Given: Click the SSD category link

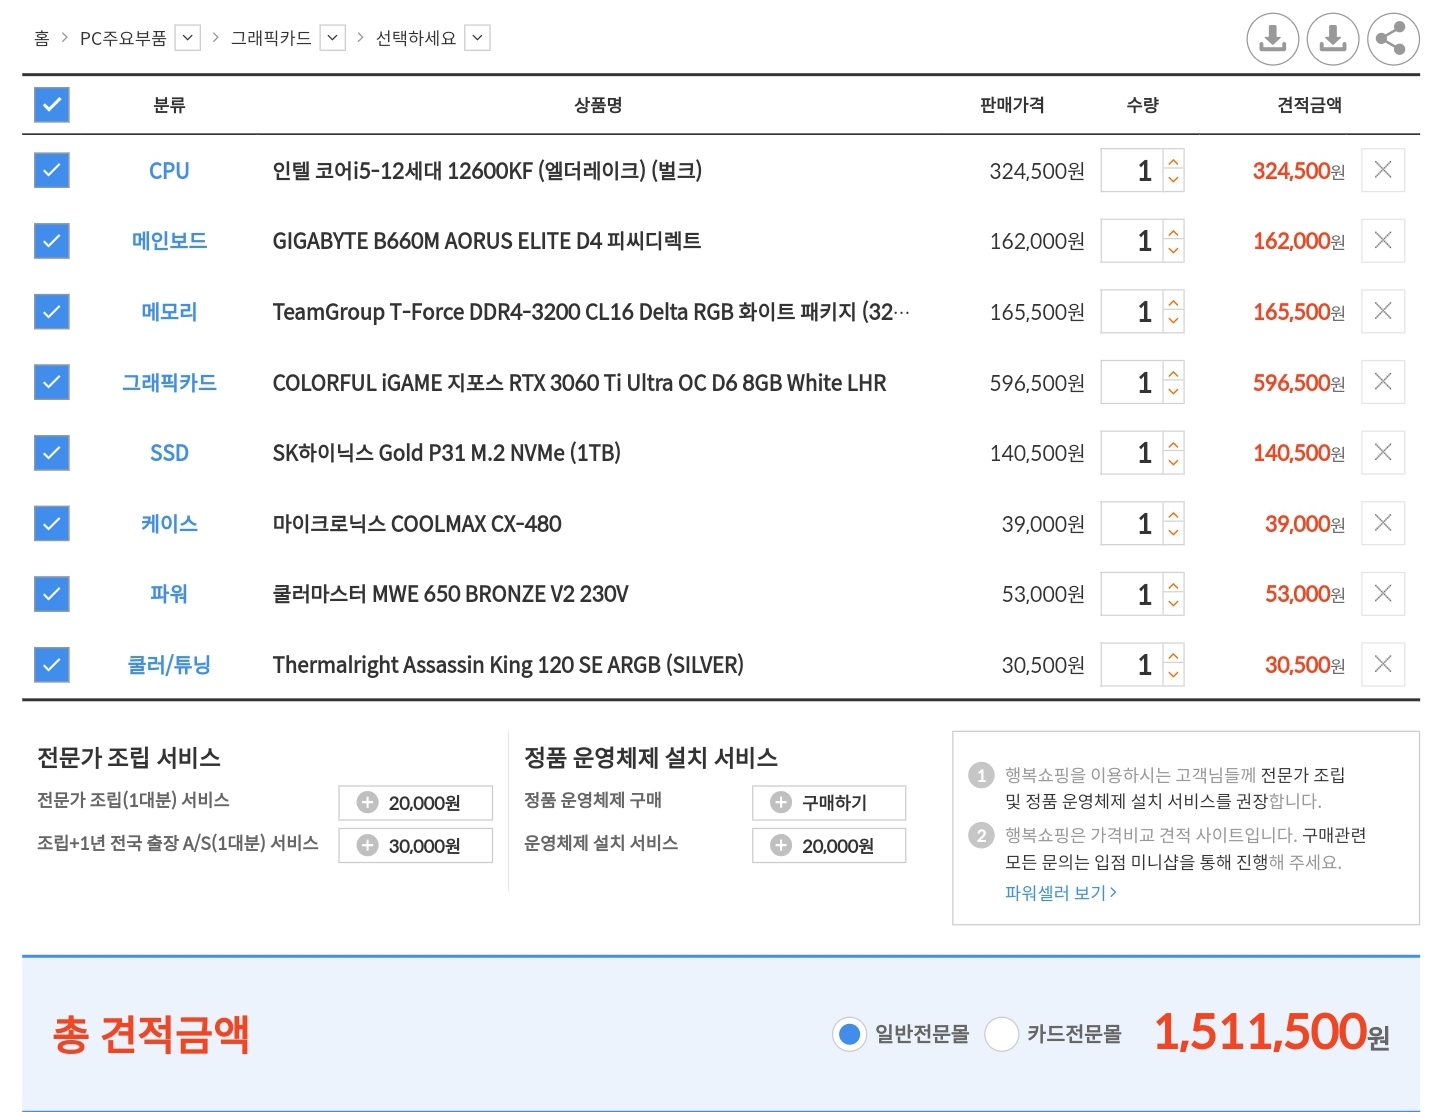Looking at the screenshot, I should (x=169, y=453).
